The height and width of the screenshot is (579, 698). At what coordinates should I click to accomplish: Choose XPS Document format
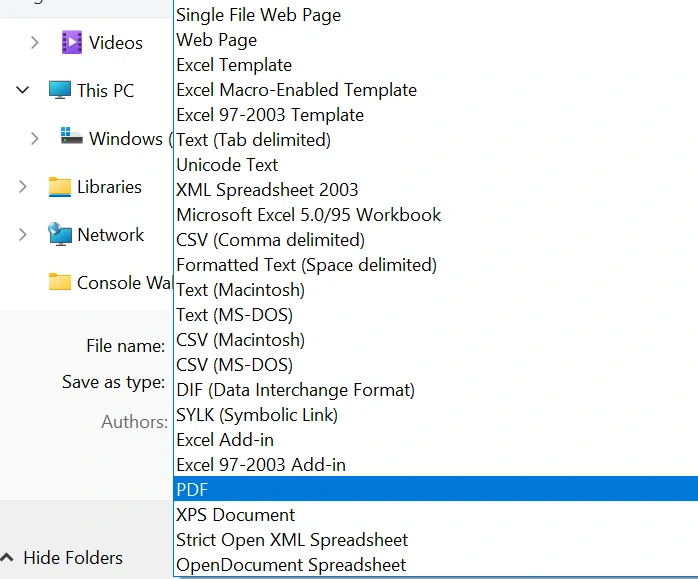pyautogui.click(x=436, y=514)
